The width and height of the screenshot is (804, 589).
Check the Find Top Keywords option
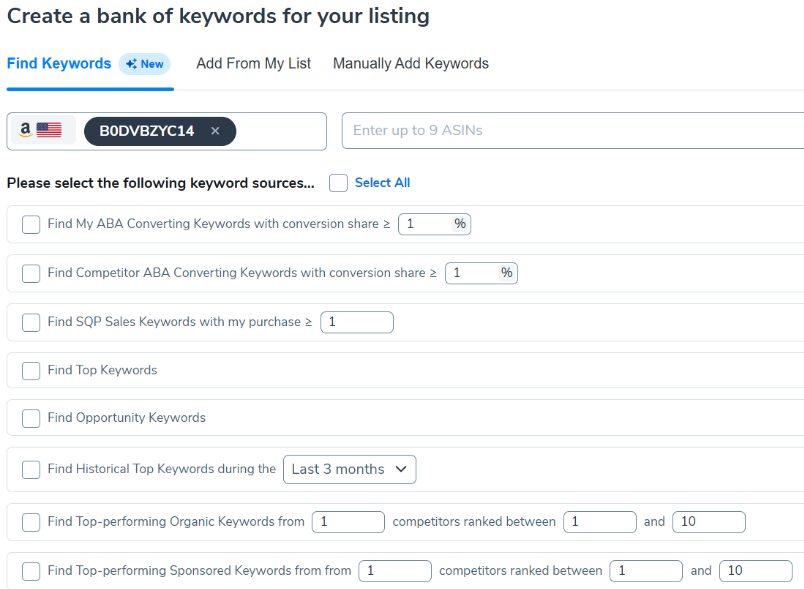pos(31,370)
